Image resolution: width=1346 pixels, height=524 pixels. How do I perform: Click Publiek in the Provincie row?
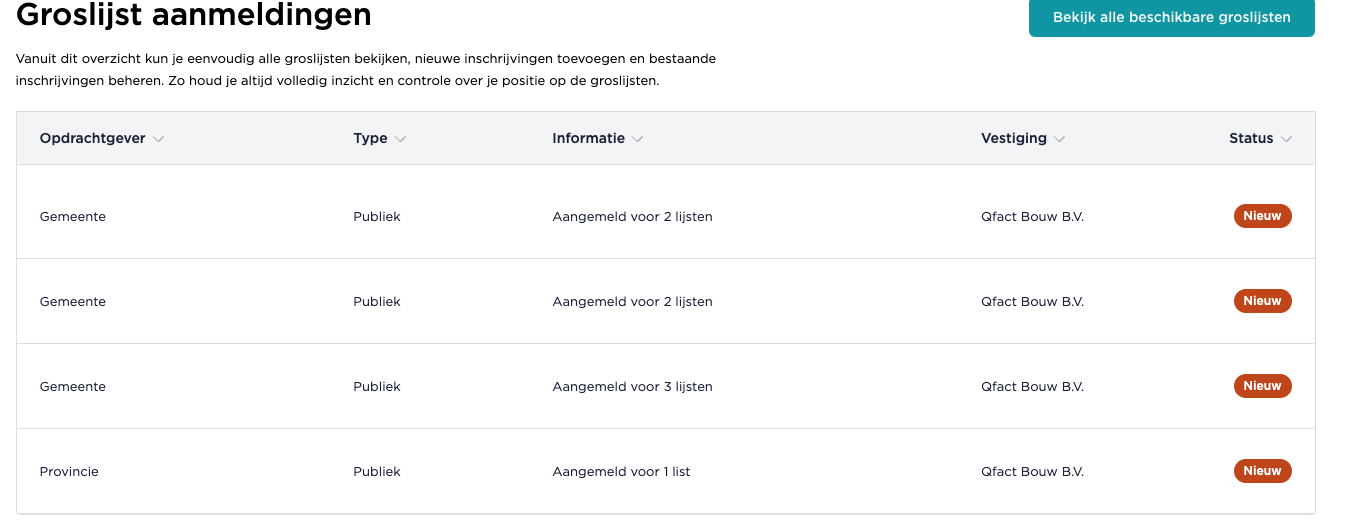(x=376, y=472)
